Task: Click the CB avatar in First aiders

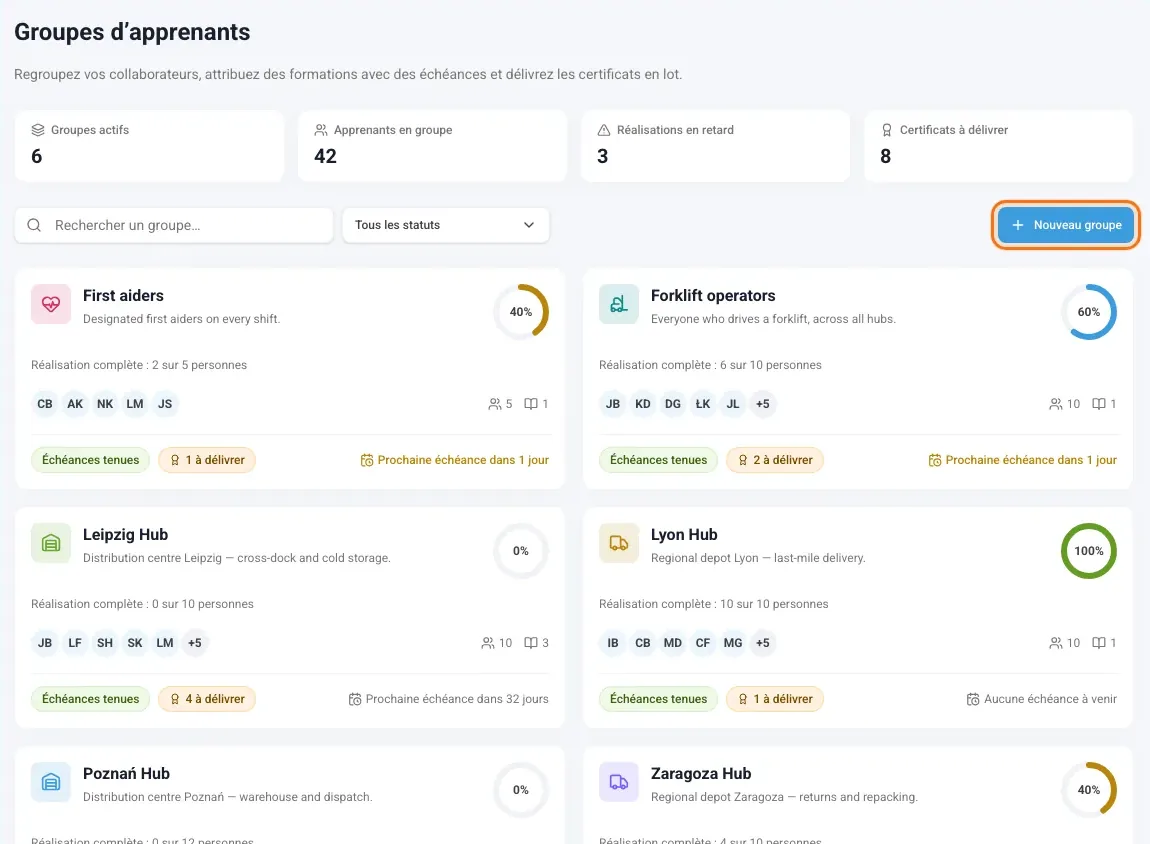Action: [45, 404]
